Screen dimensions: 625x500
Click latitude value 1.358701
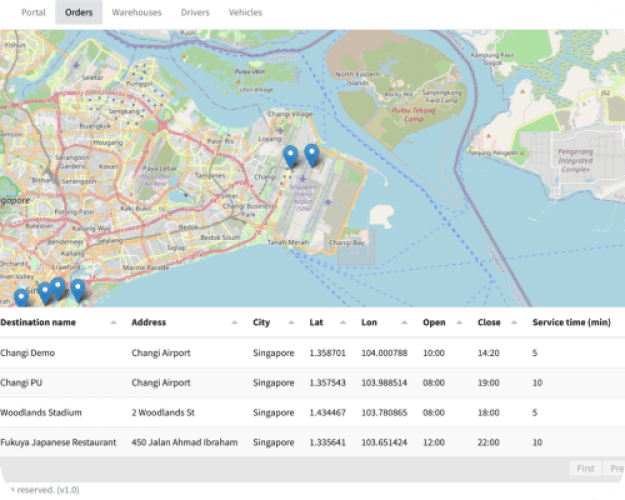pos(328,353)
